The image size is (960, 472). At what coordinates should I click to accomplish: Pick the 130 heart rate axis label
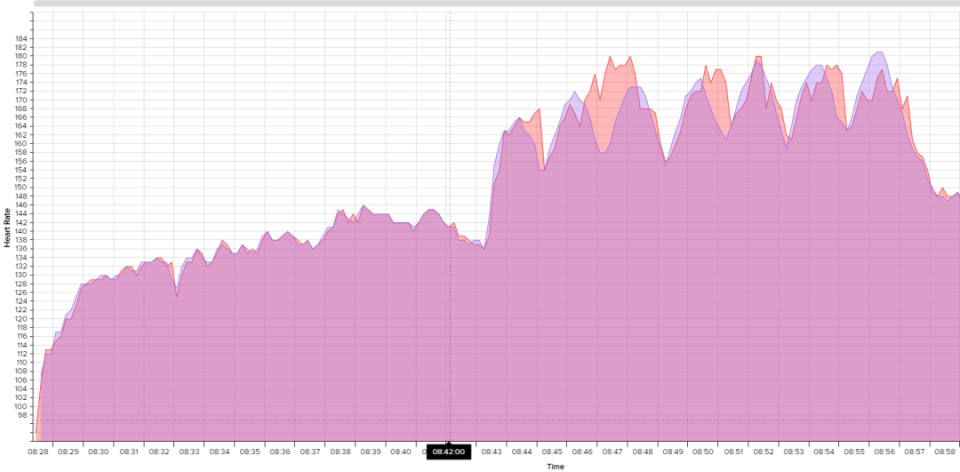pos(23,275)
